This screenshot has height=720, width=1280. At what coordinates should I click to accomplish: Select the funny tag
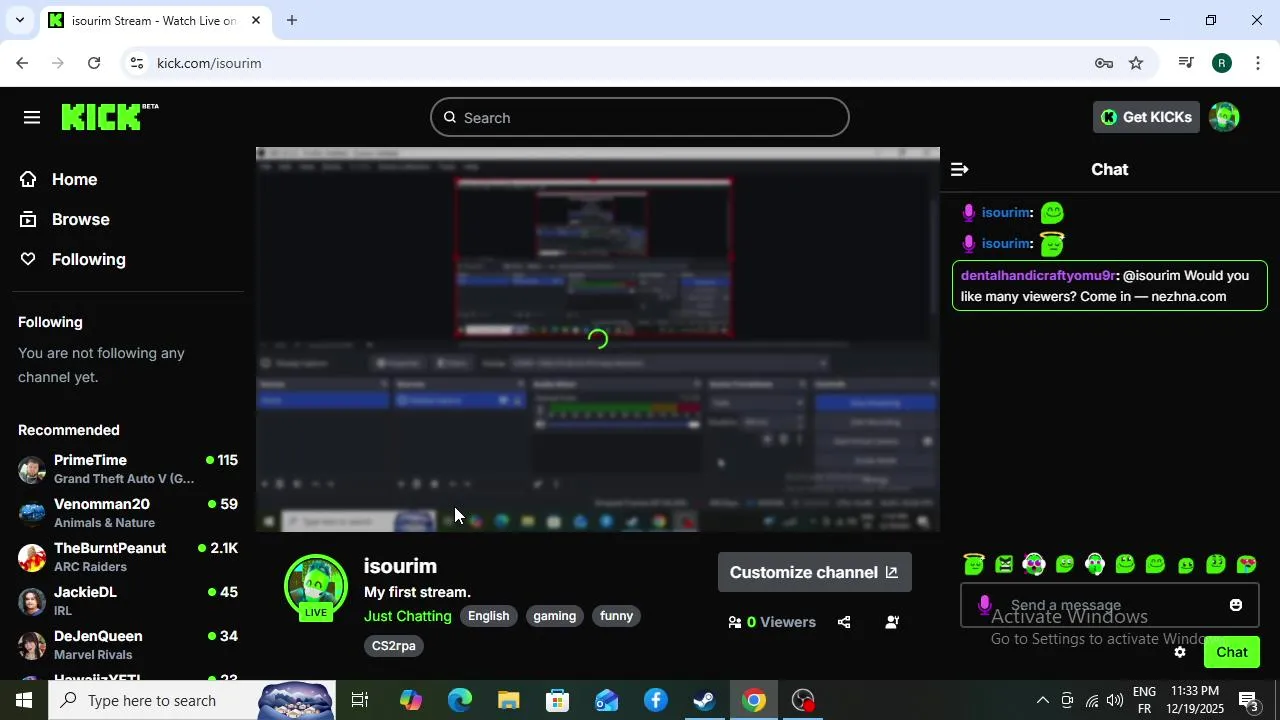(x=617, y=616)
